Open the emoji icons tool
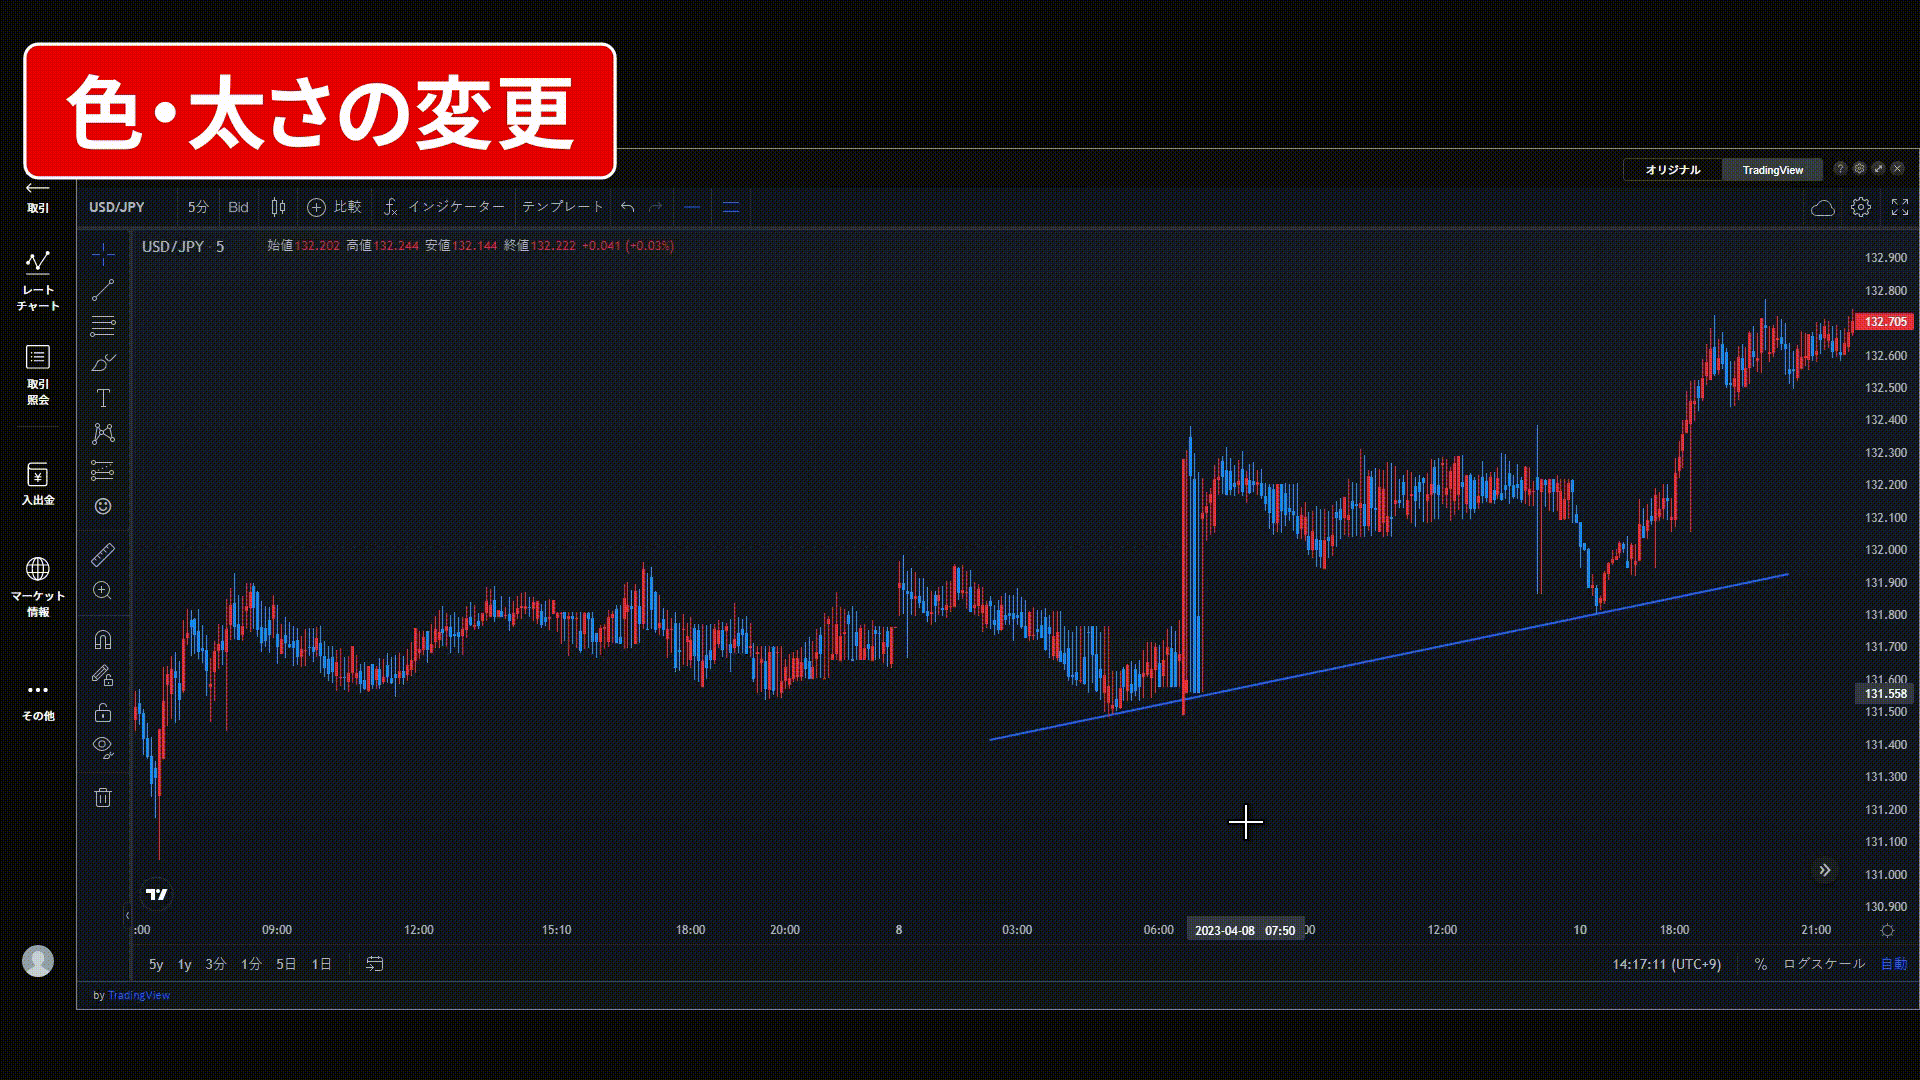Viewport: 1920px width, 1080px height. click(x=103, y=506)
